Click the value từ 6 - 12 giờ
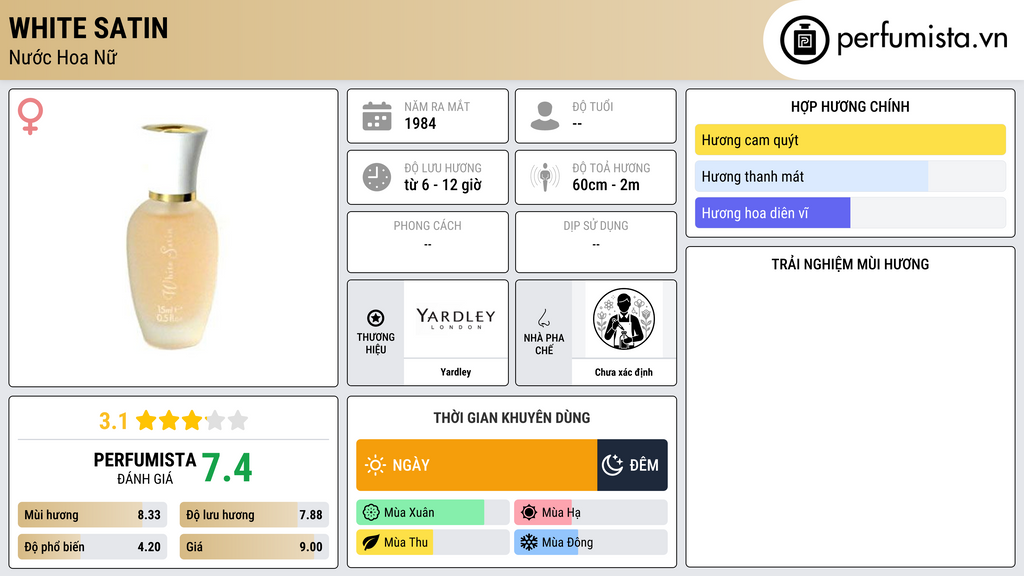Viewport: 1024px width, 576px height. coord(442,185)
